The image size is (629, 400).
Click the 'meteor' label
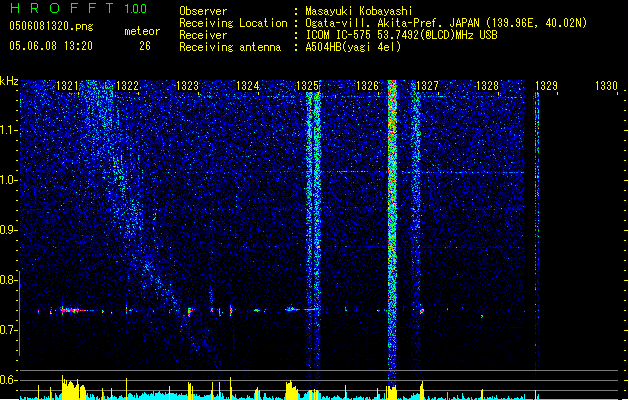142,31
